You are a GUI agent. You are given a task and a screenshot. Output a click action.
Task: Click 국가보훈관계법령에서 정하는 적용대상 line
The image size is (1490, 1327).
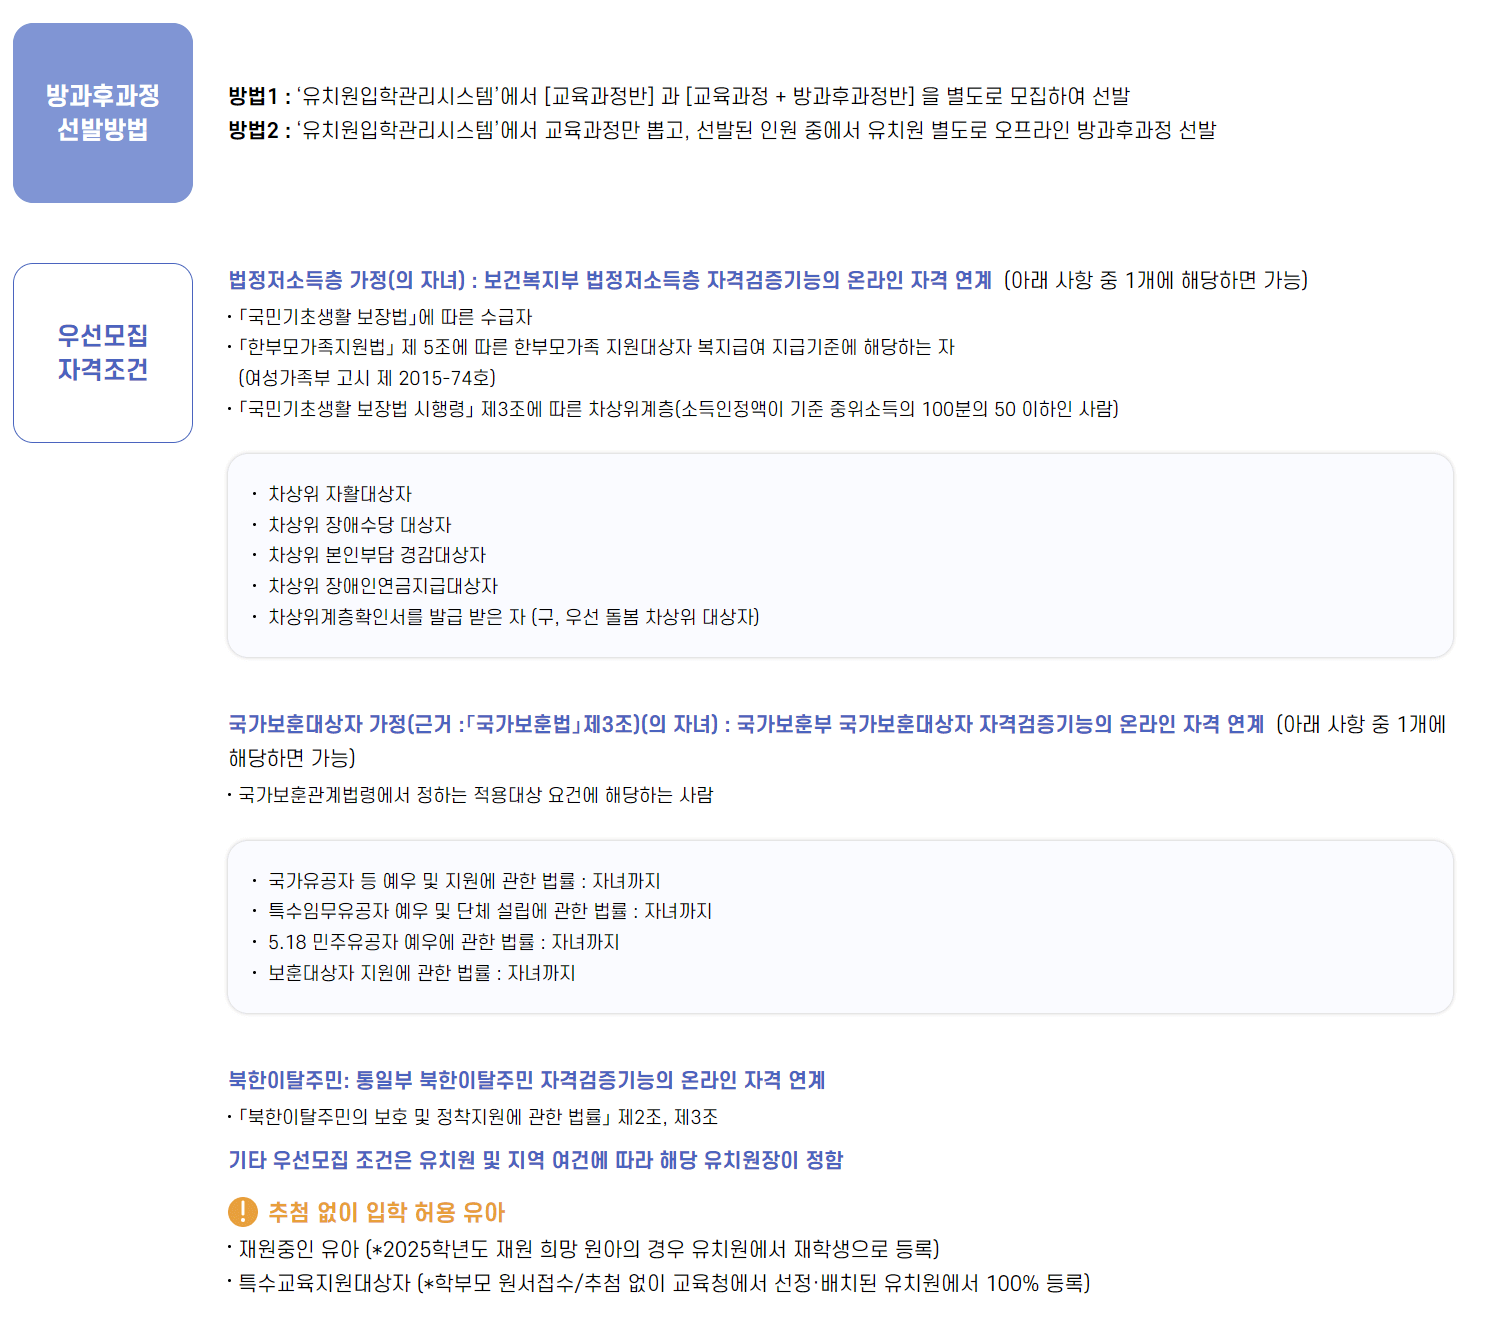pos(471,795)
